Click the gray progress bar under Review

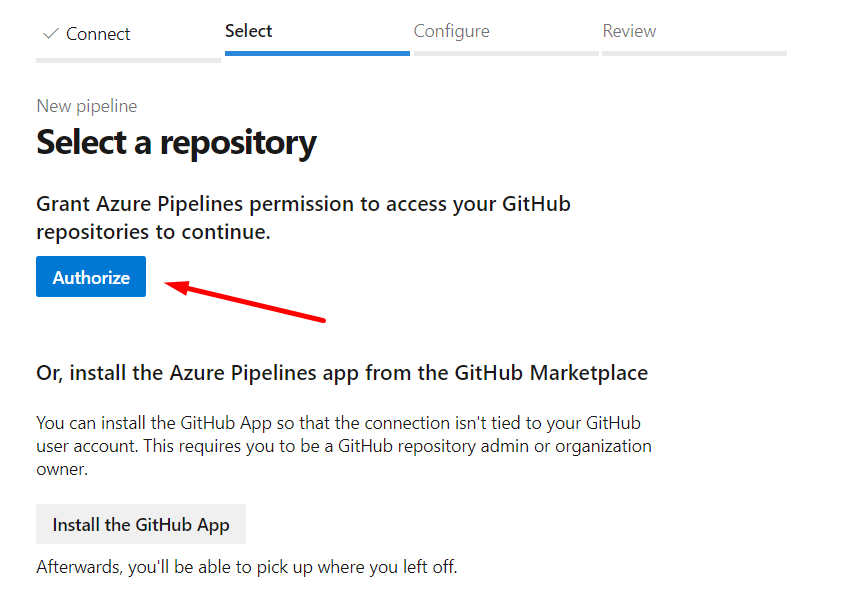tap(694, 53)
